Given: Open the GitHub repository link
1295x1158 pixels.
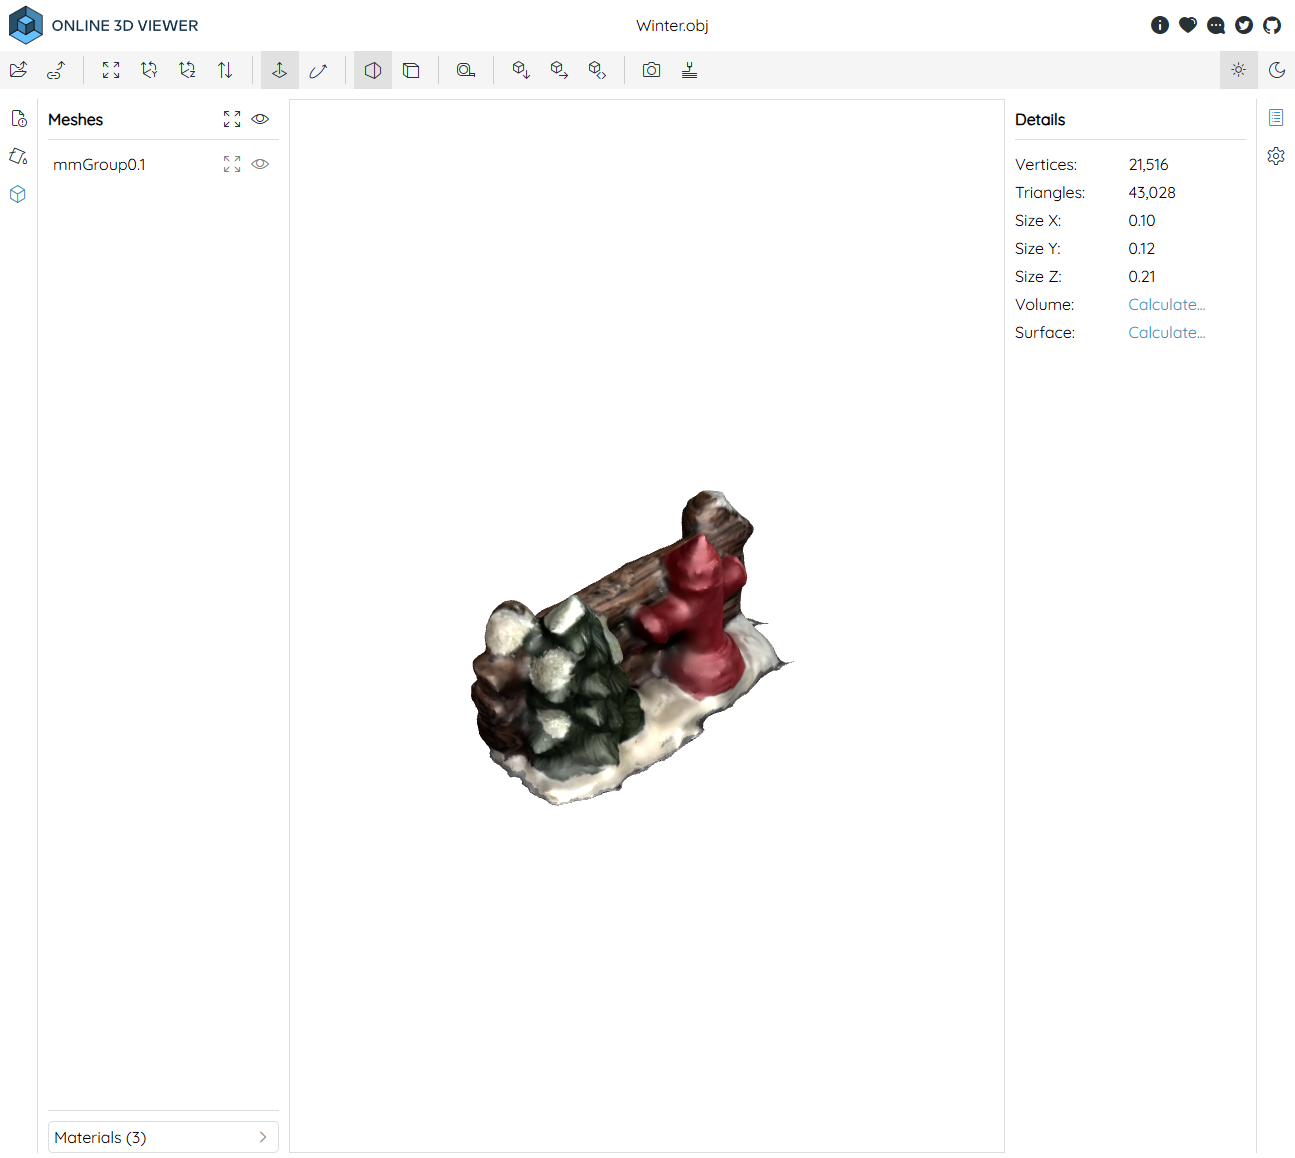Looking at the screenshot, I should pyautogui.click(x=1272, y=25).
